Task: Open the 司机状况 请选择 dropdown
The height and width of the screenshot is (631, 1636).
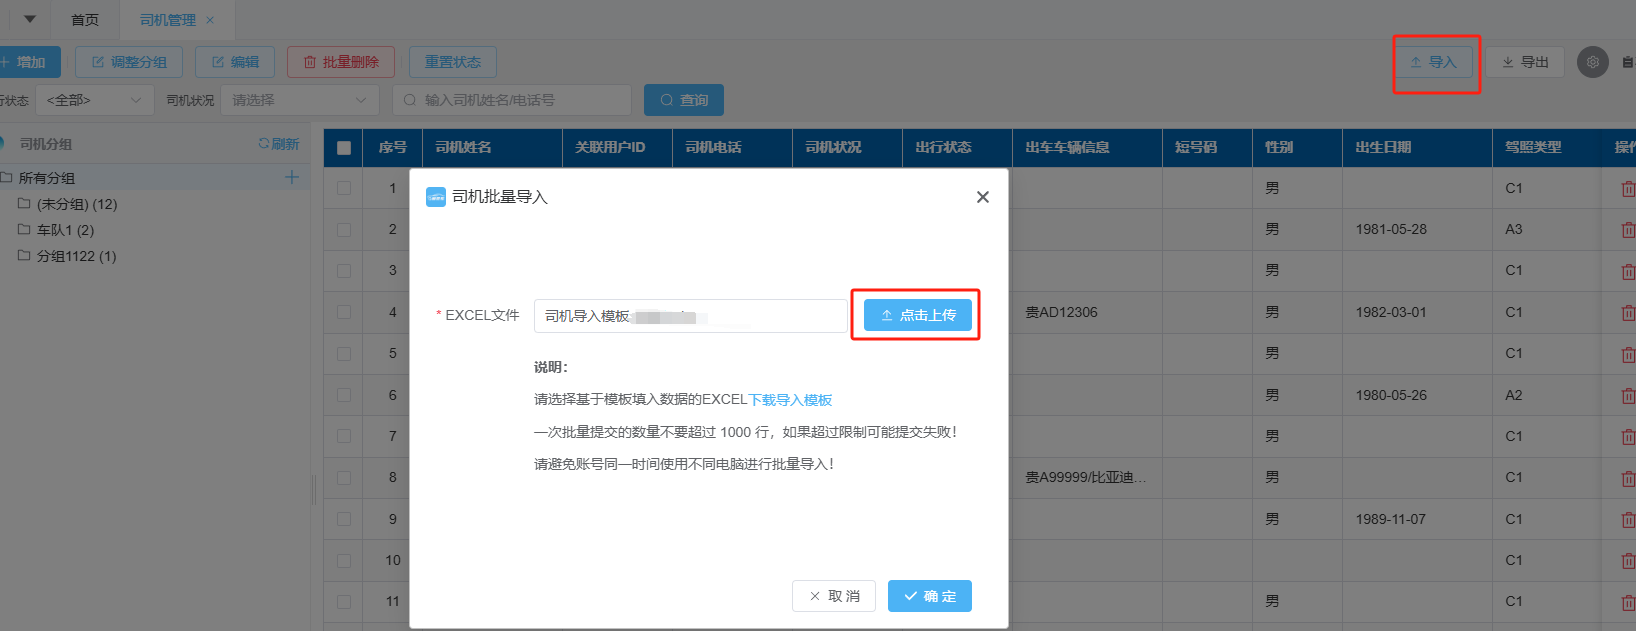Action: (x=299, y=100)
